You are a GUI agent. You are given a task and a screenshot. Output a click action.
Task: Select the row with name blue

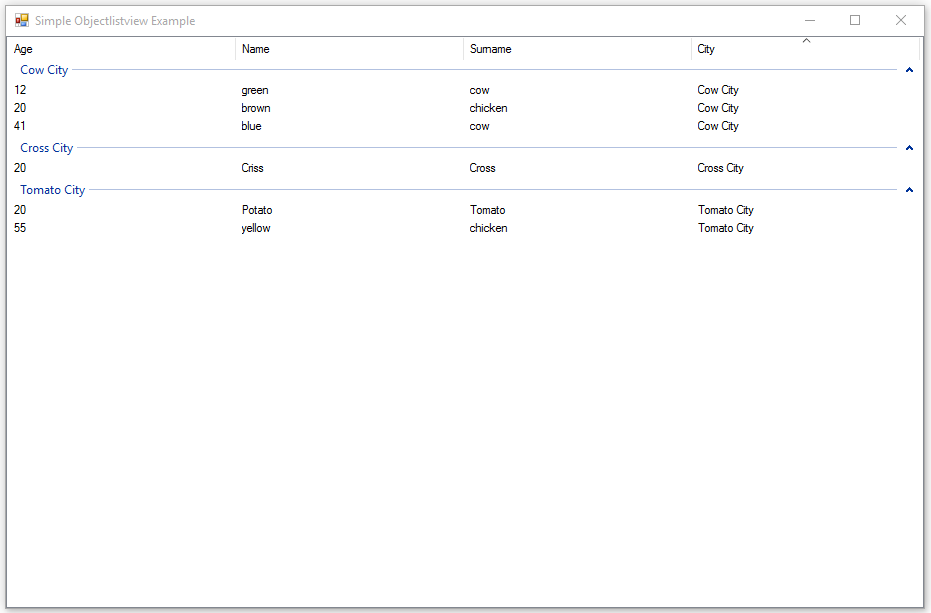pyautogui.click(x=251, y=126)
